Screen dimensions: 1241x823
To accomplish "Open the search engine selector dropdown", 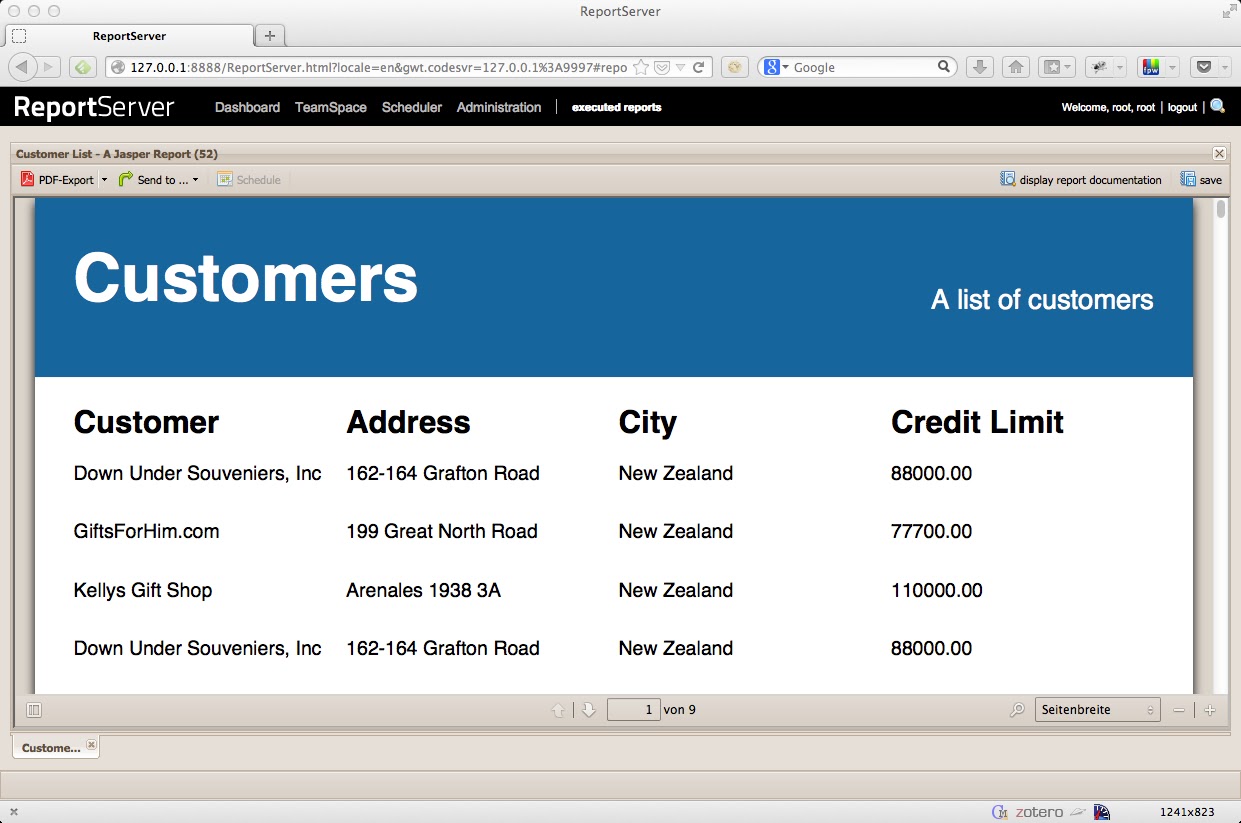I will click(776, 67).
